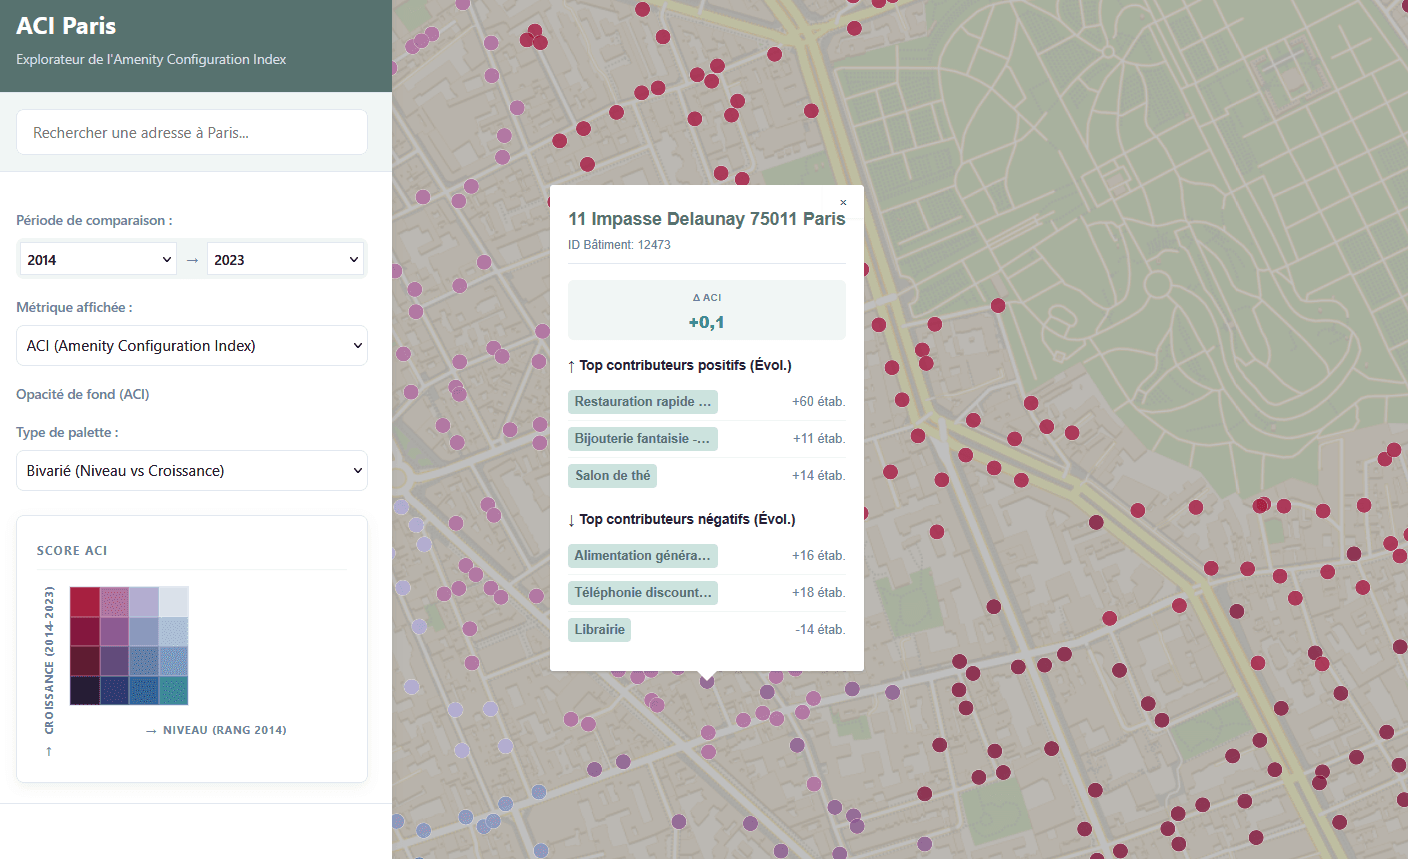
Task: Open the "Métrique affichée" dropdown
Action: (191, 345)
